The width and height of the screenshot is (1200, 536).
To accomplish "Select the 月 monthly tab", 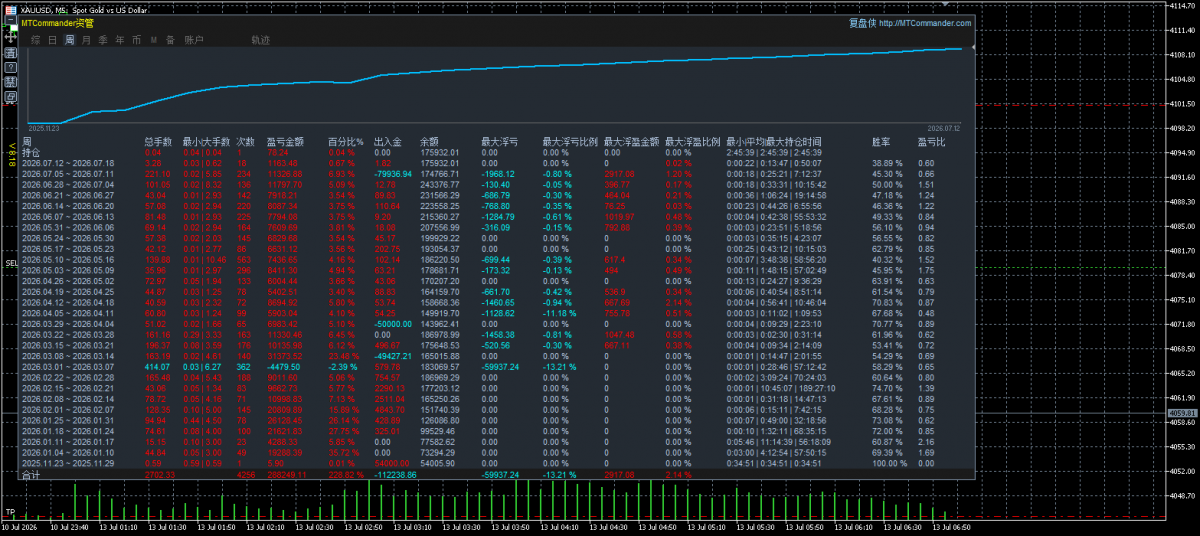I will [x=86, y=40].
